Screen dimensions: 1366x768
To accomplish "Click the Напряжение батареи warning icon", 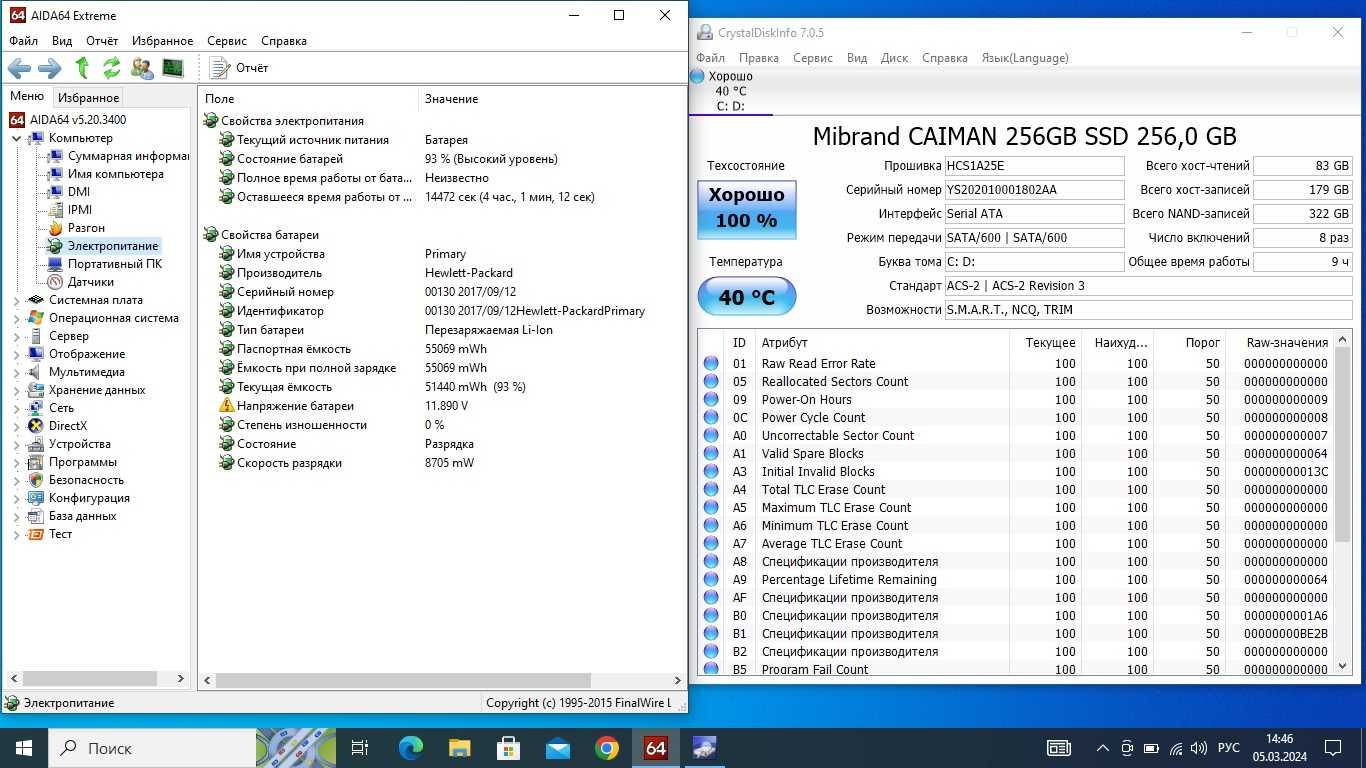I will (x=227, y=406).
